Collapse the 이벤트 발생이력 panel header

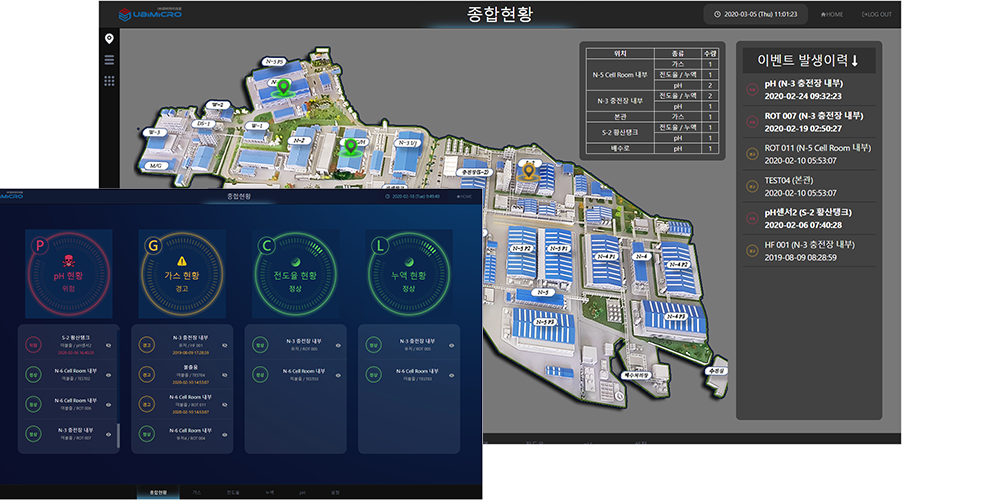coord(807,60)
